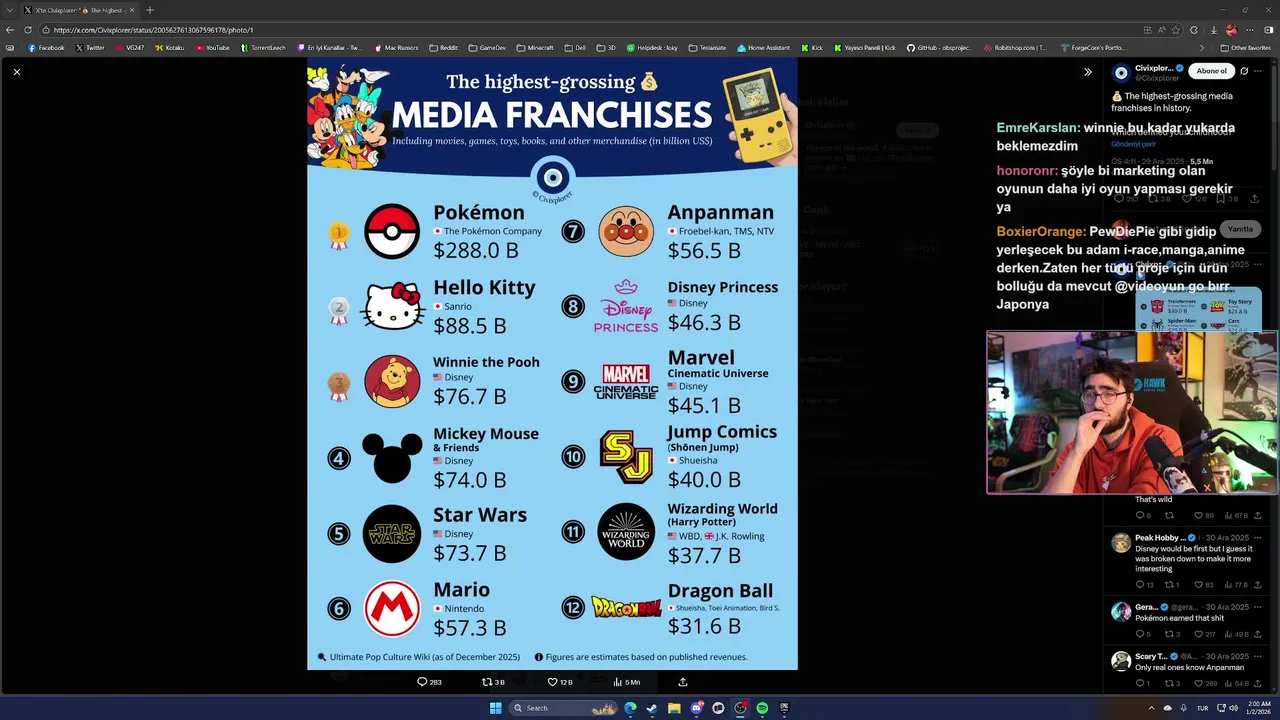Open Epic Games Launcher from the taskbar
The width and height of the screenshot is (1280, 720).
784,708
